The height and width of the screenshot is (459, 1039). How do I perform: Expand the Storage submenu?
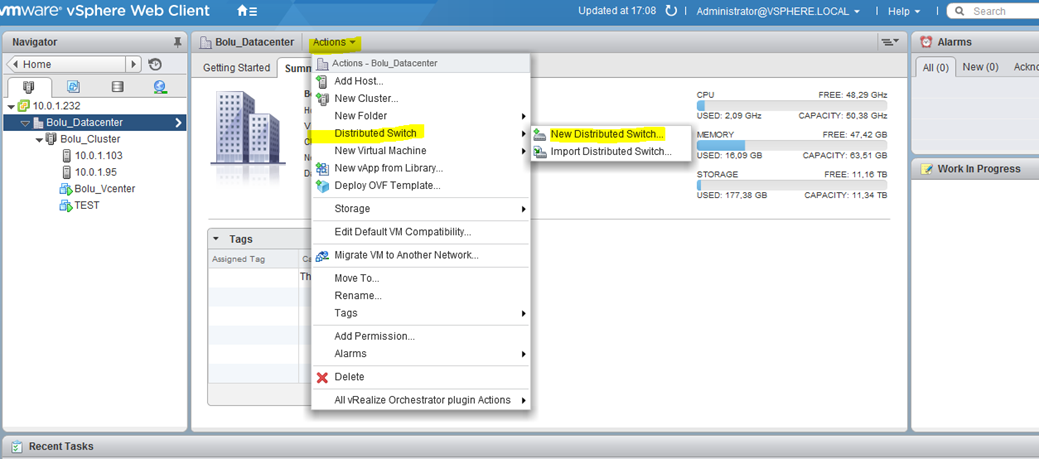pyautogui.click(x=523, y=209)
